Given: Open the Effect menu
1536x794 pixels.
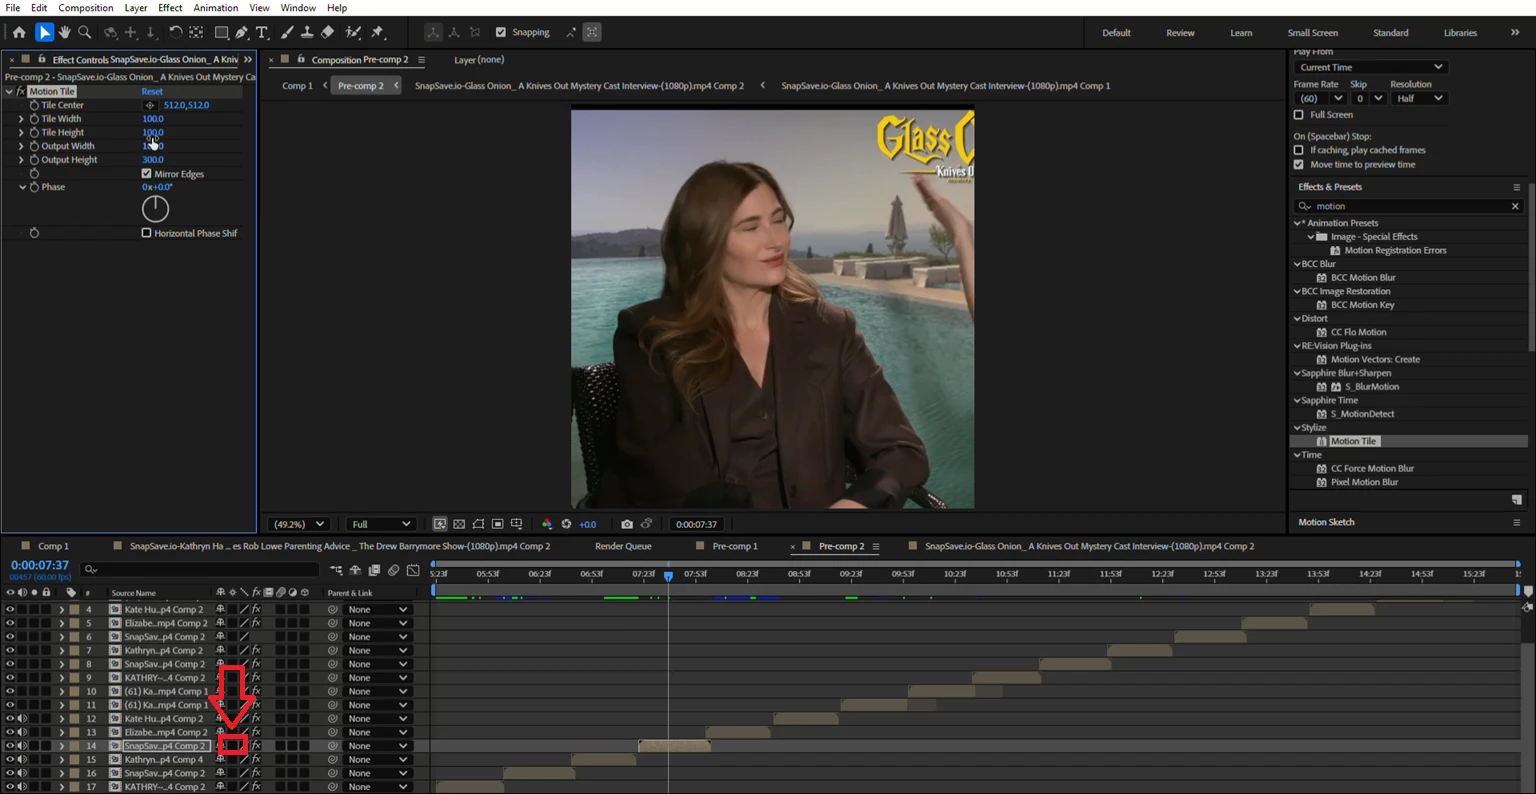Looking at the screenshot, I should (170, 8).
